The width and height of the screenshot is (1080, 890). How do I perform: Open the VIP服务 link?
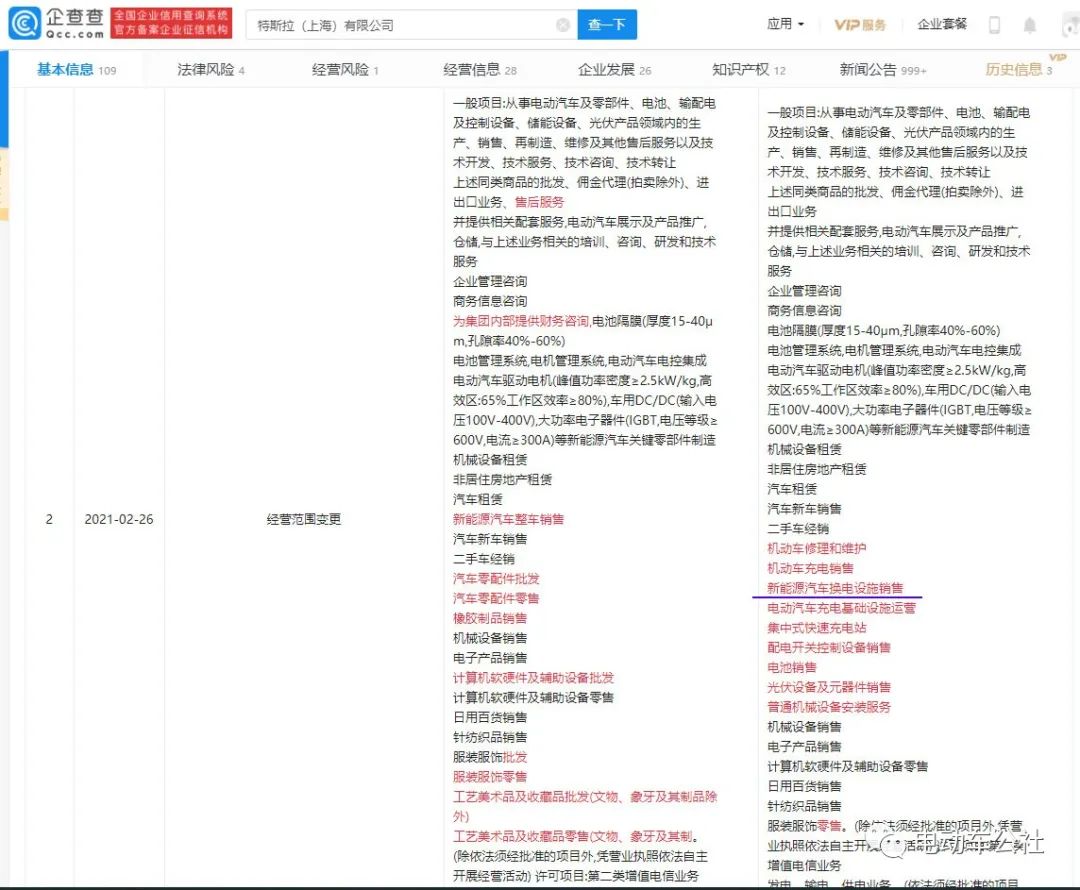[x=860, y=25]
